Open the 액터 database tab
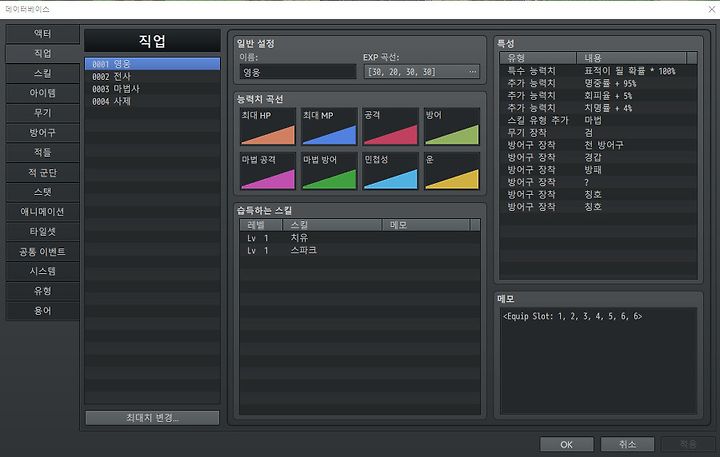 (42, 34)
